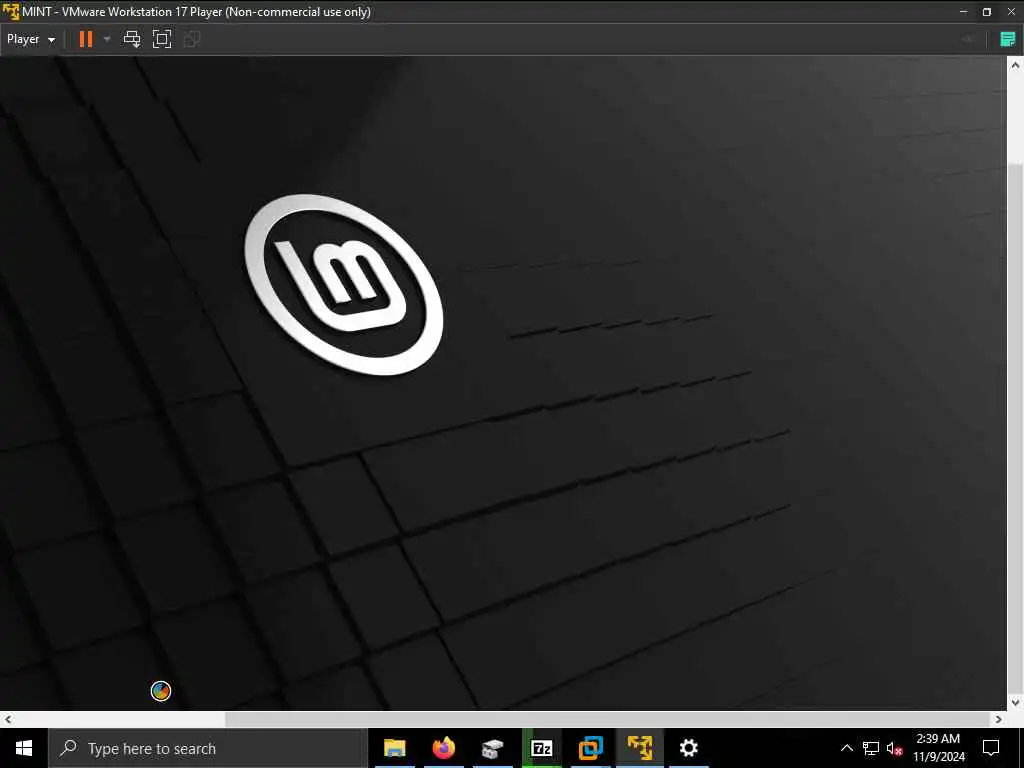This screenshot has height=768, width=1024.
Task: Close the VMware Player window
Action: coord(1011,12)
